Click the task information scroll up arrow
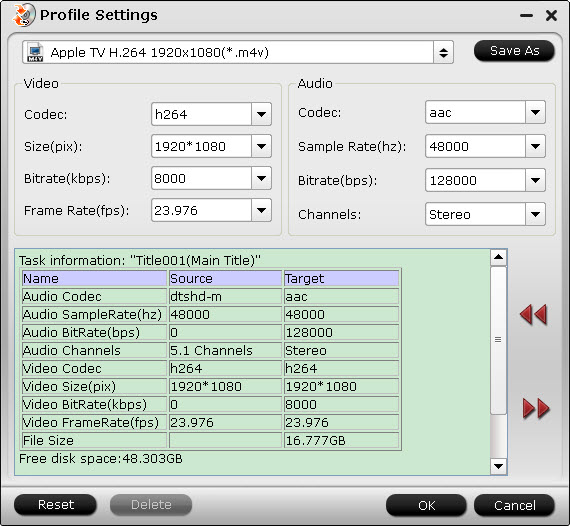The height and width of the screenshot is (526, 570). [498, 257]
